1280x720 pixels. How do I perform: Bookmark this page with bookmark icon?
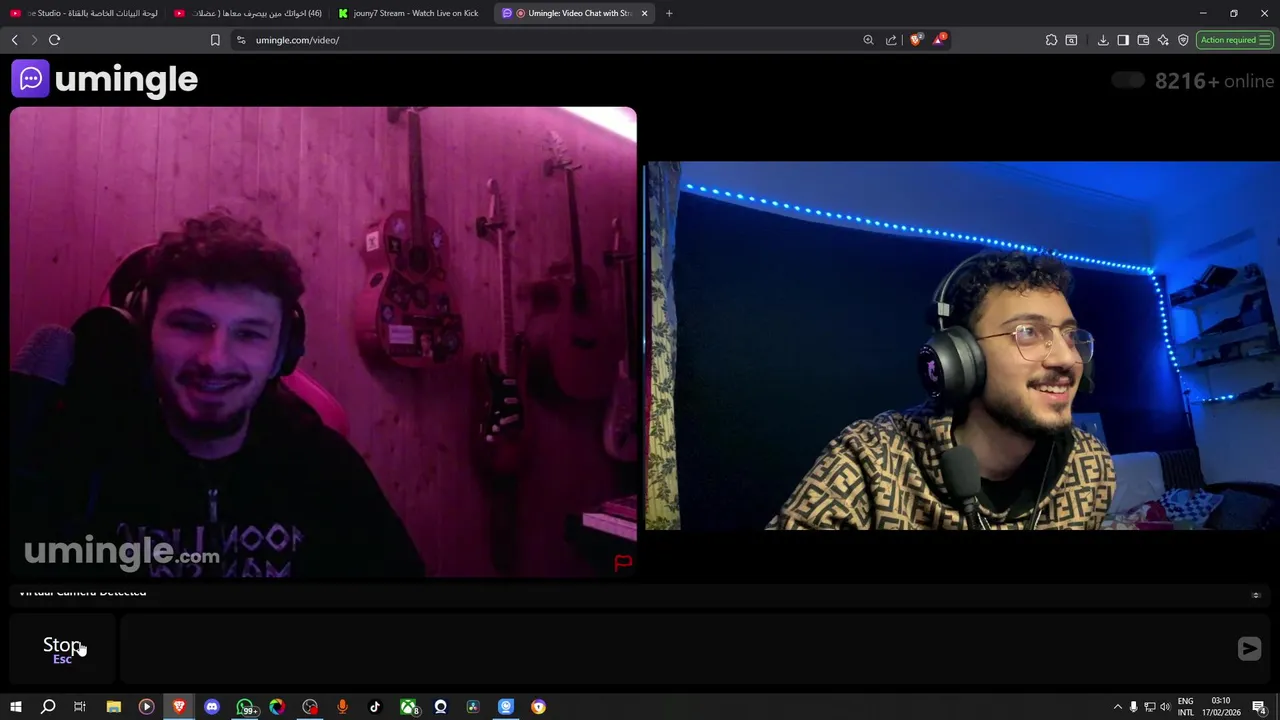point(215,40)
